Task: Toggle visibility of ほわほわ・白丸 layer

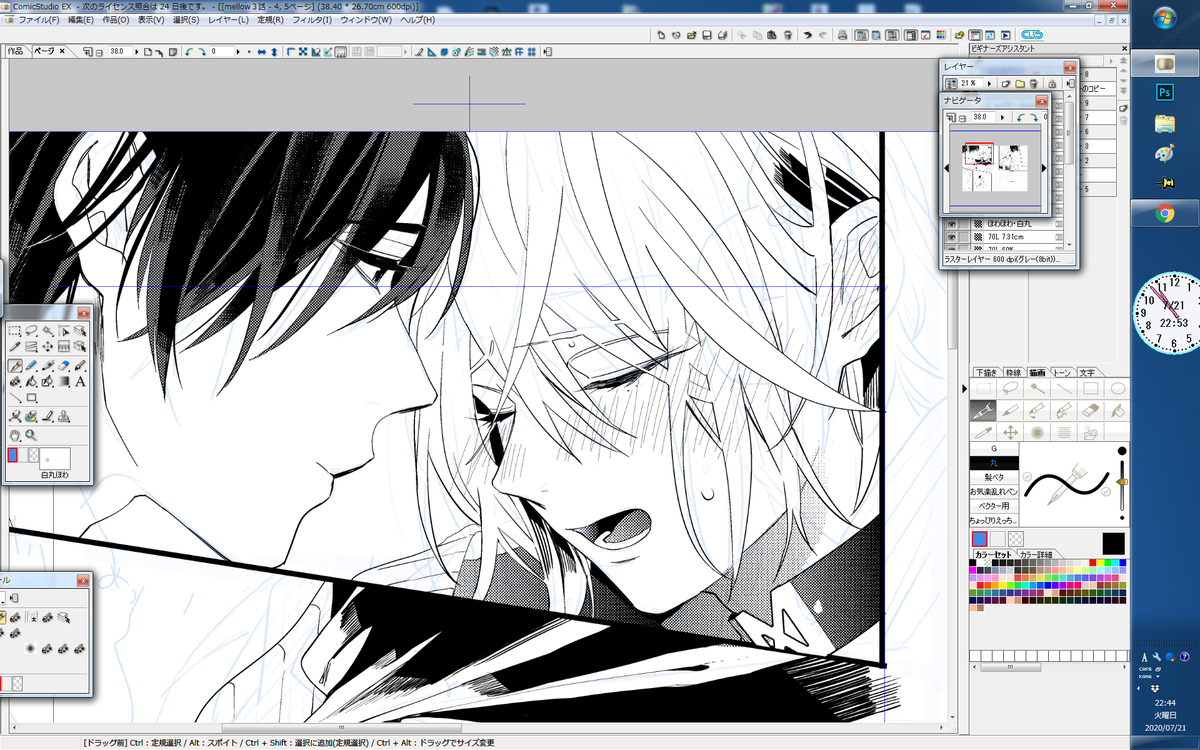Action: coord(951,224)
